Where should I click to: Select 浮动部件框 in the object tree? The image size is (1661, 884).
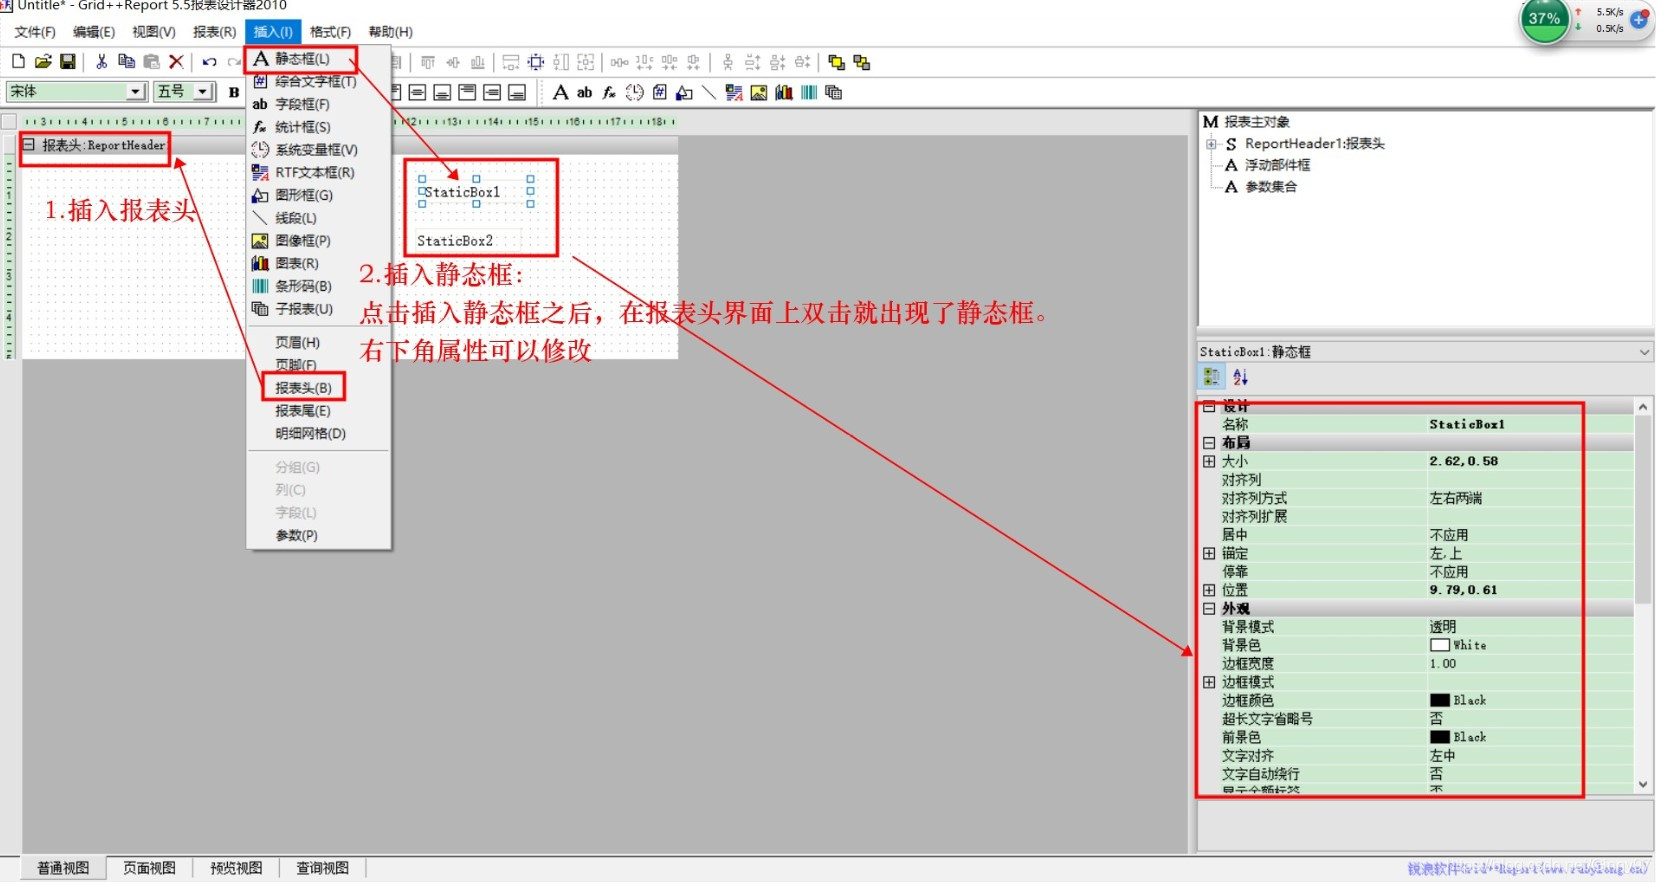pyautogui.click(x=1278, y=166)
